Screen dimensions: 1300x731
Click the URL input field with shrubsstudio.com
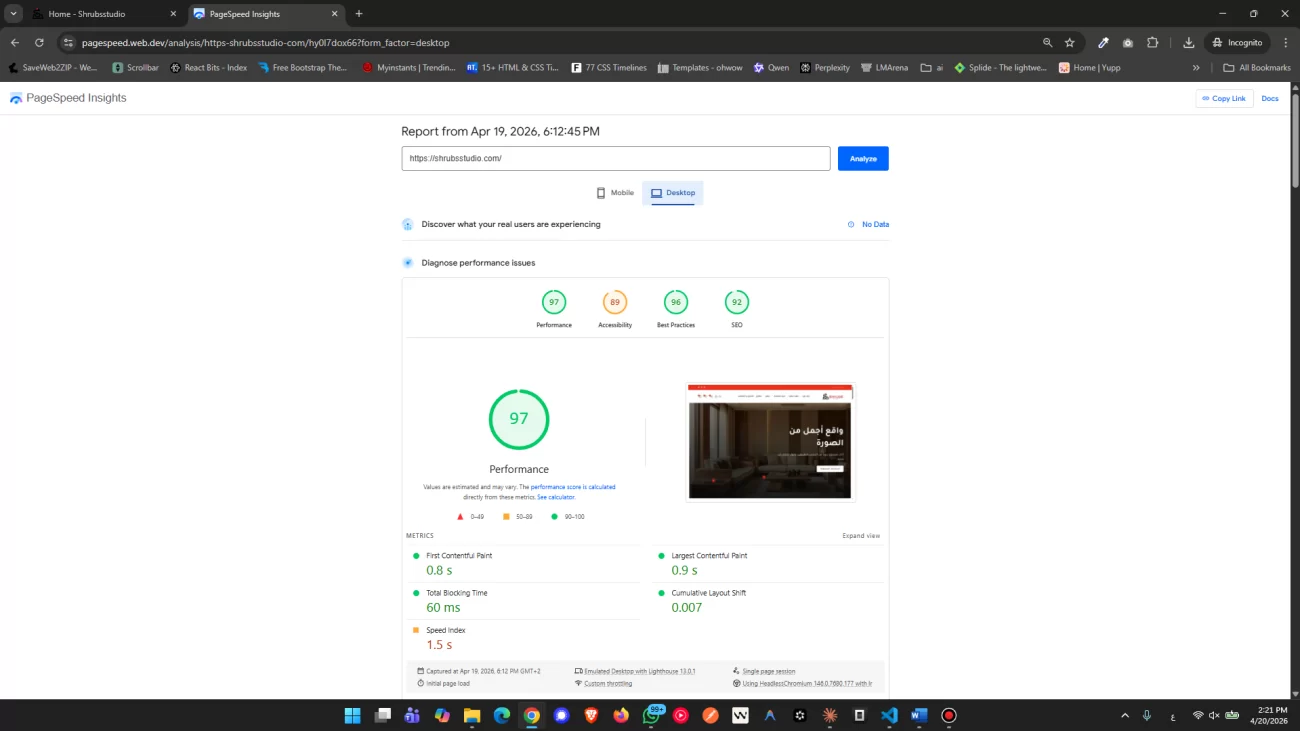coord(616,159)
